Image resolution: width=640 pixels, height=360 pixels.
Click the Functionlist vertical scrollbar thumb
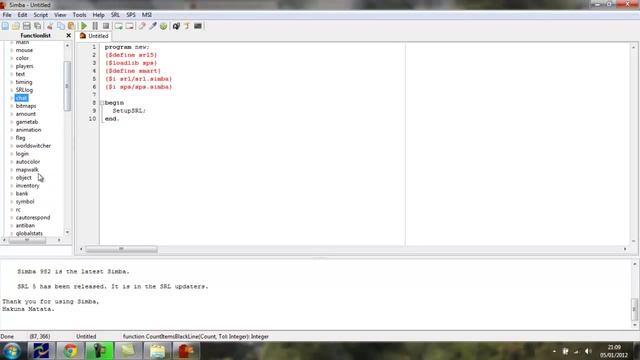point(67,86)
